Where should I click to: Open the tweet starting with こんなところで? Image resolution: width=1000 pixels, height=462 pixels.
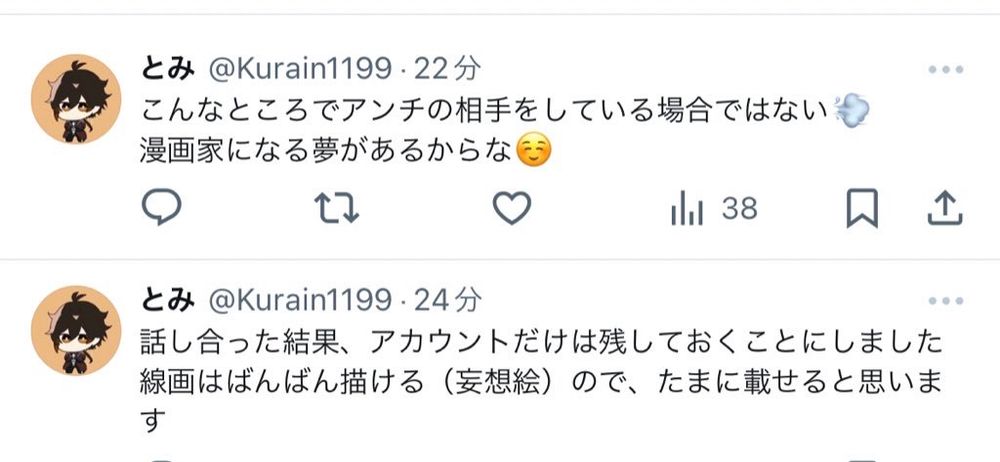[x=505, y=132]
